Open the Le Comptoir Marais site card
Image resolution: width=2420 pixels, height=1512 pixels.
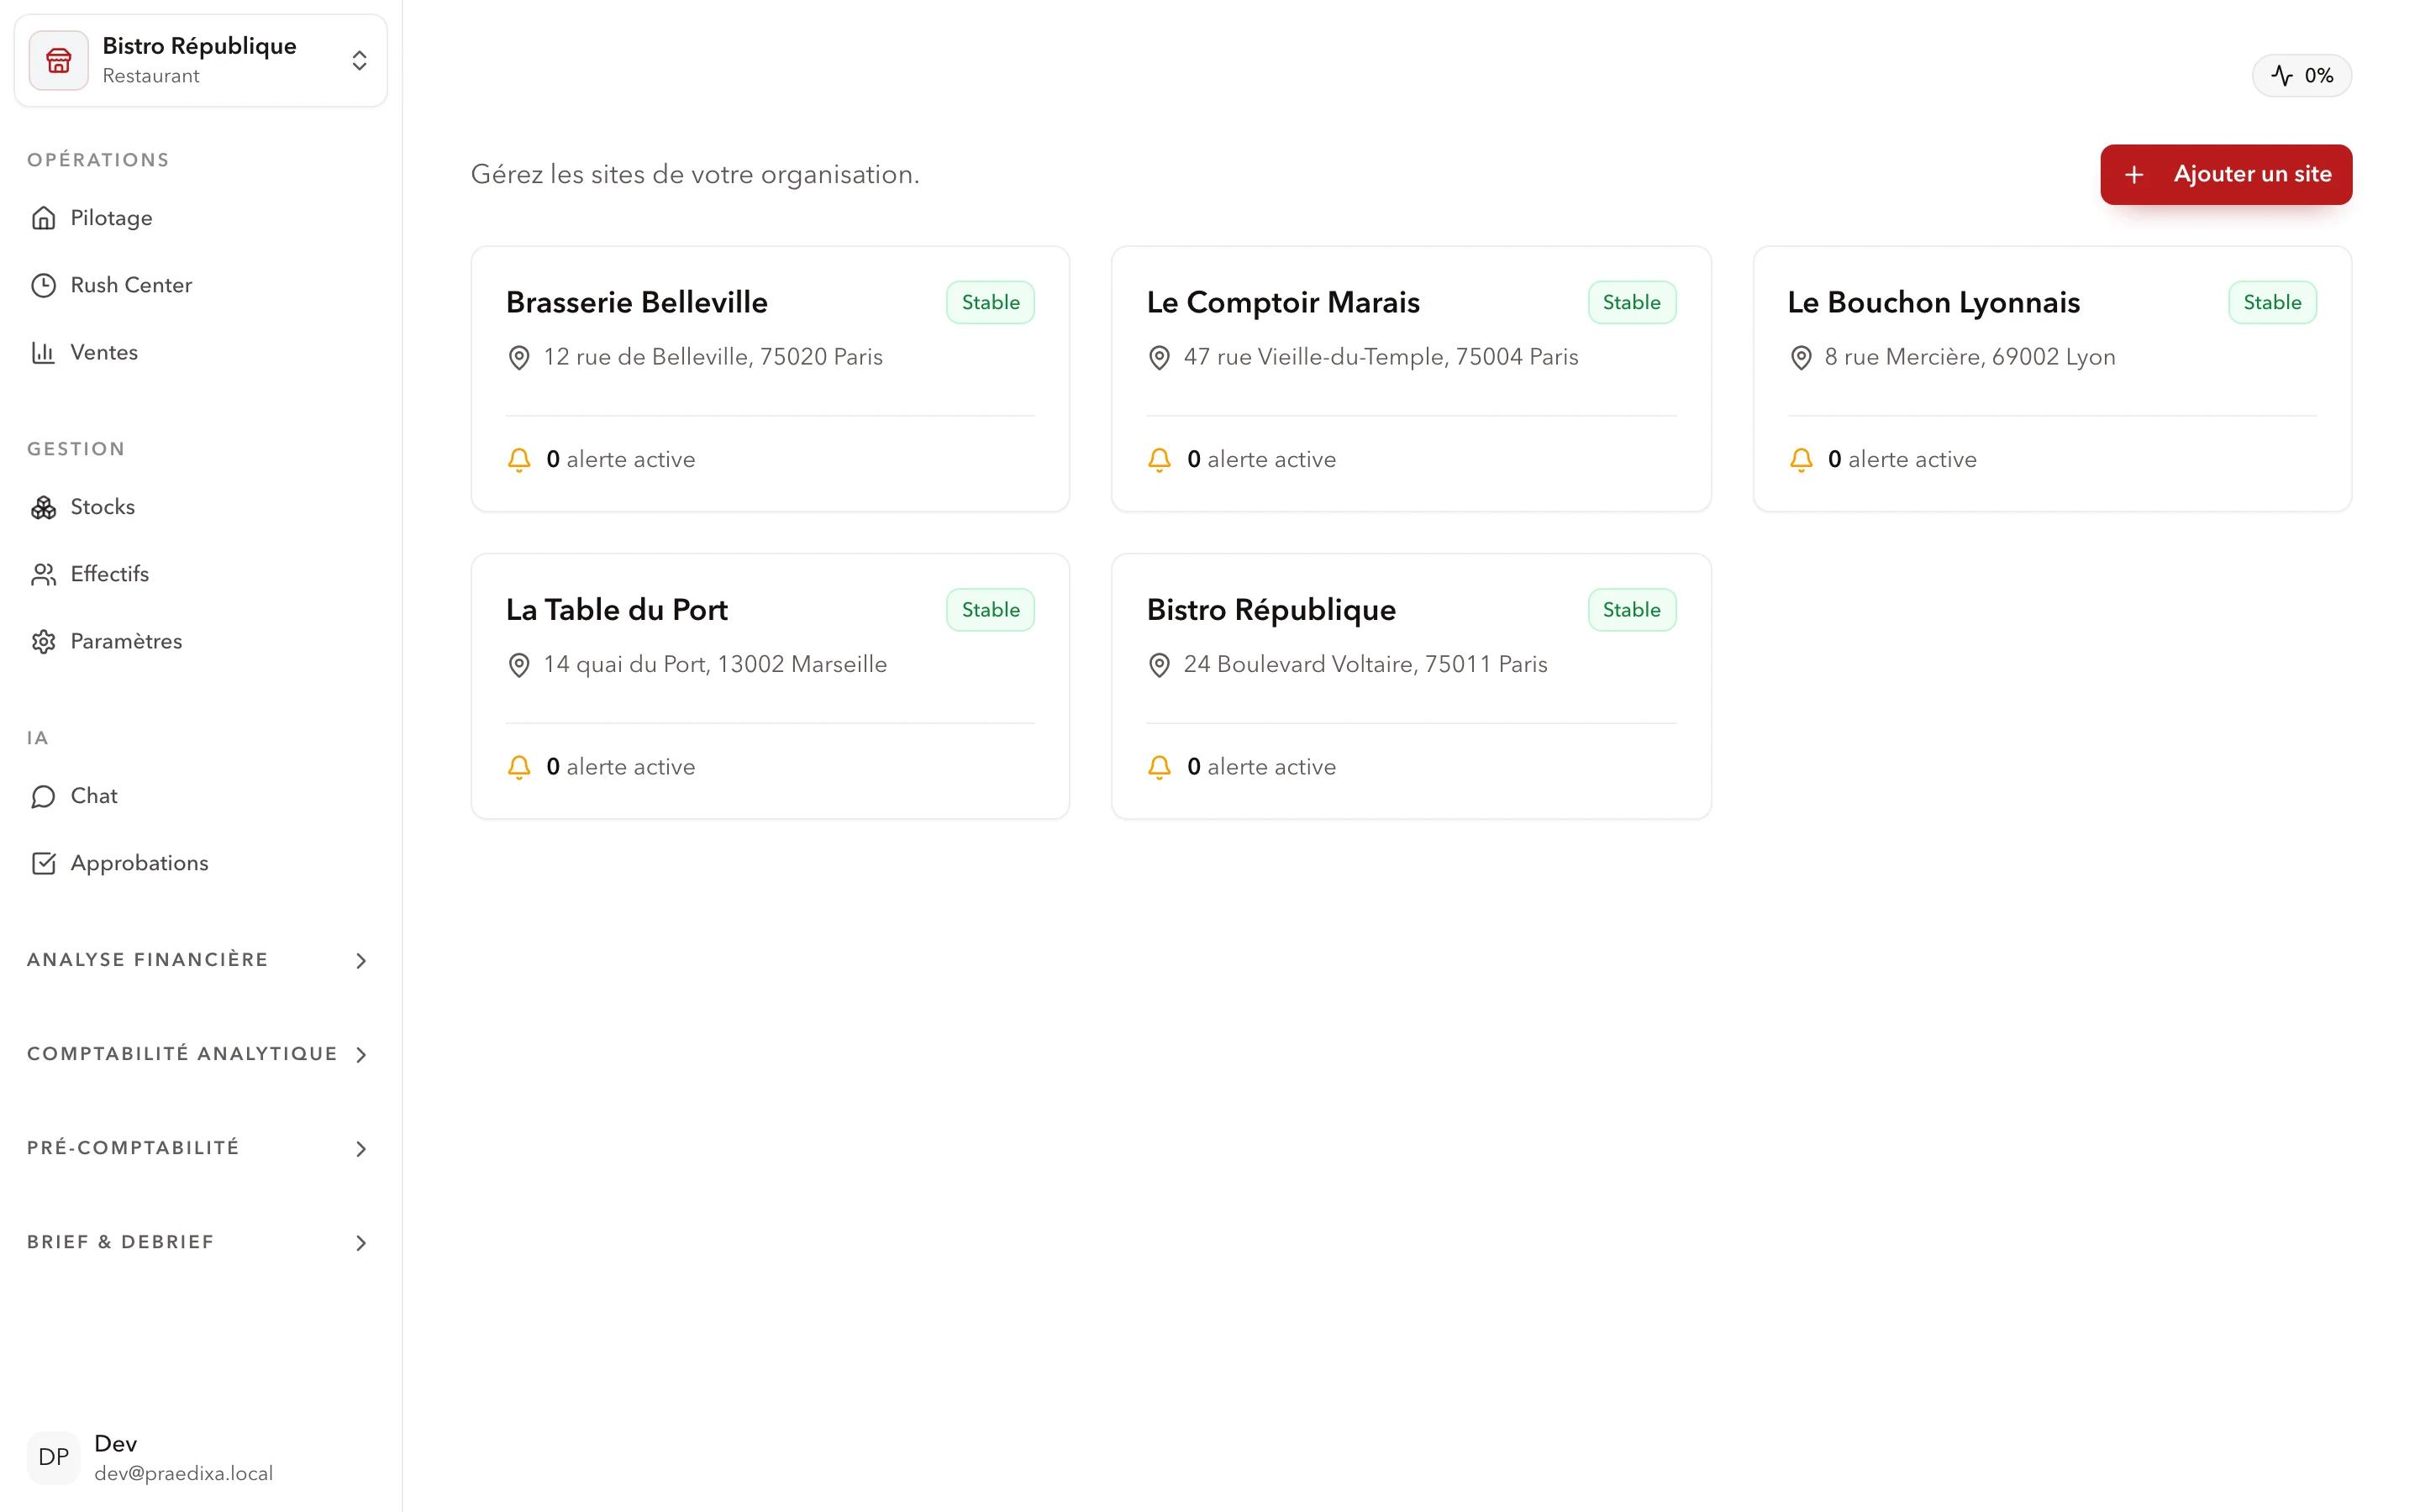click(1411, 379)
